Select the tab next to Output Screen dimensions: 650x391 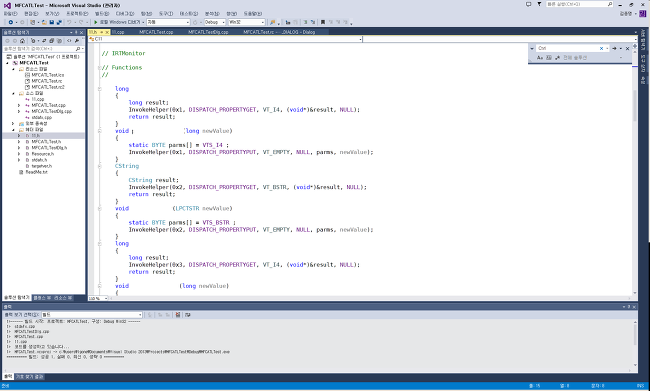29,376
